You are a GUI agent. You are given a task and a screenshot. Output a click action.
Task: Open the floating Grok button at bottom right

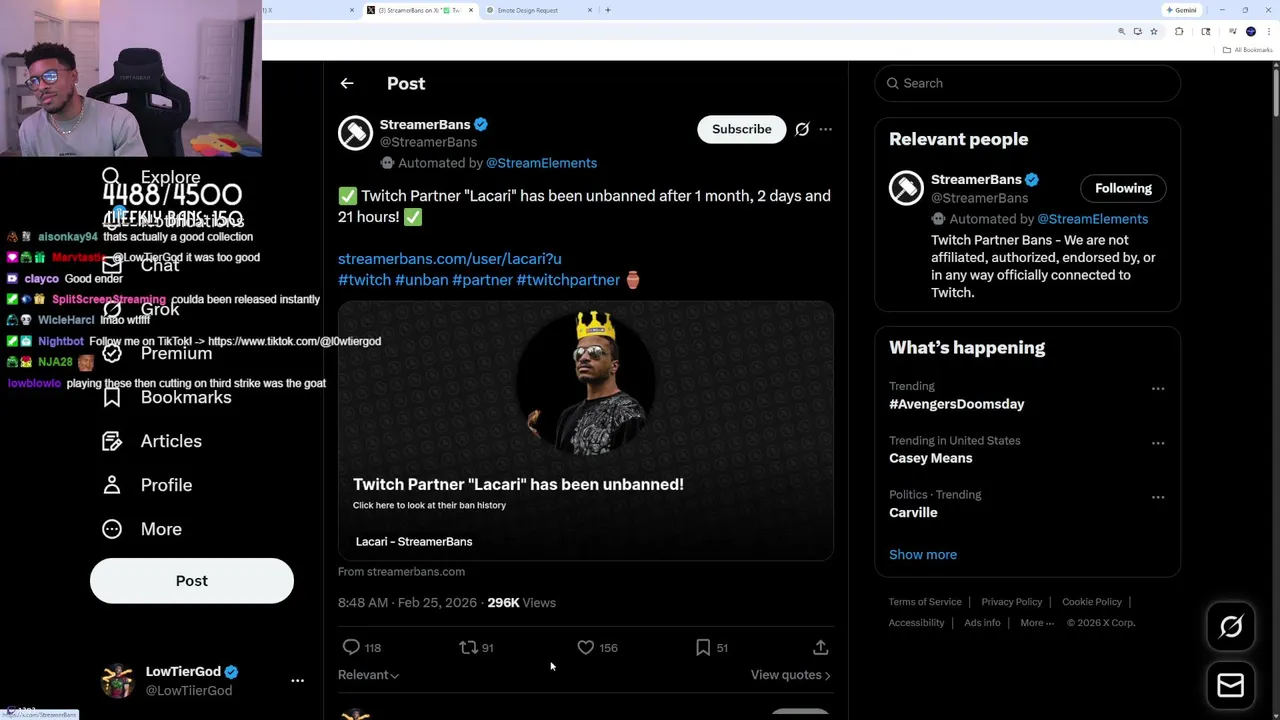pos(1231,627)
